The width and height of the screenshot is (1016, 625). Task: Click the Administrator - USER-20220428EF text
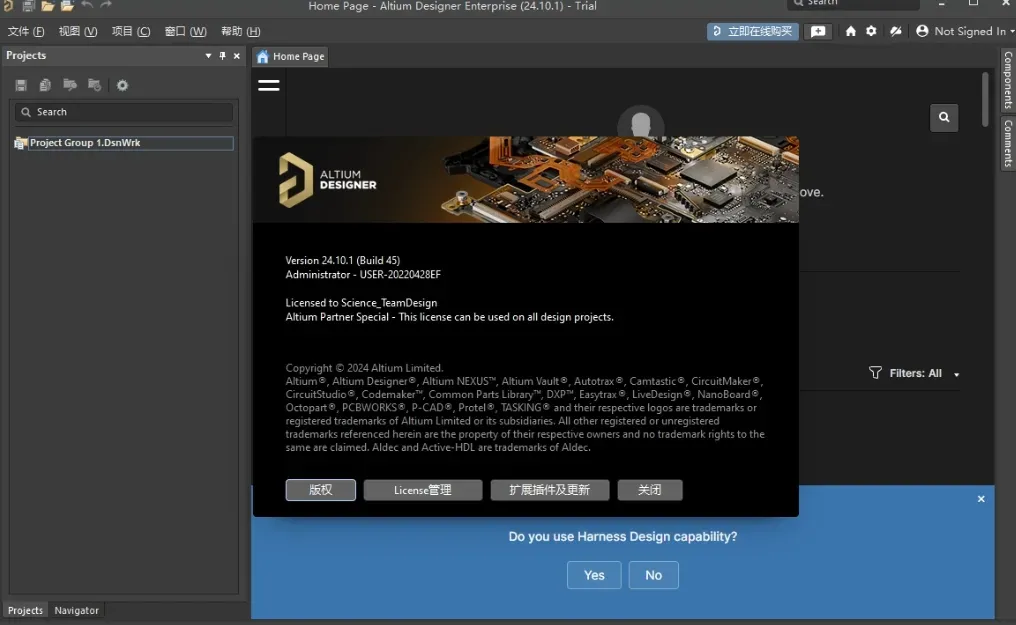tap(363, 275)
